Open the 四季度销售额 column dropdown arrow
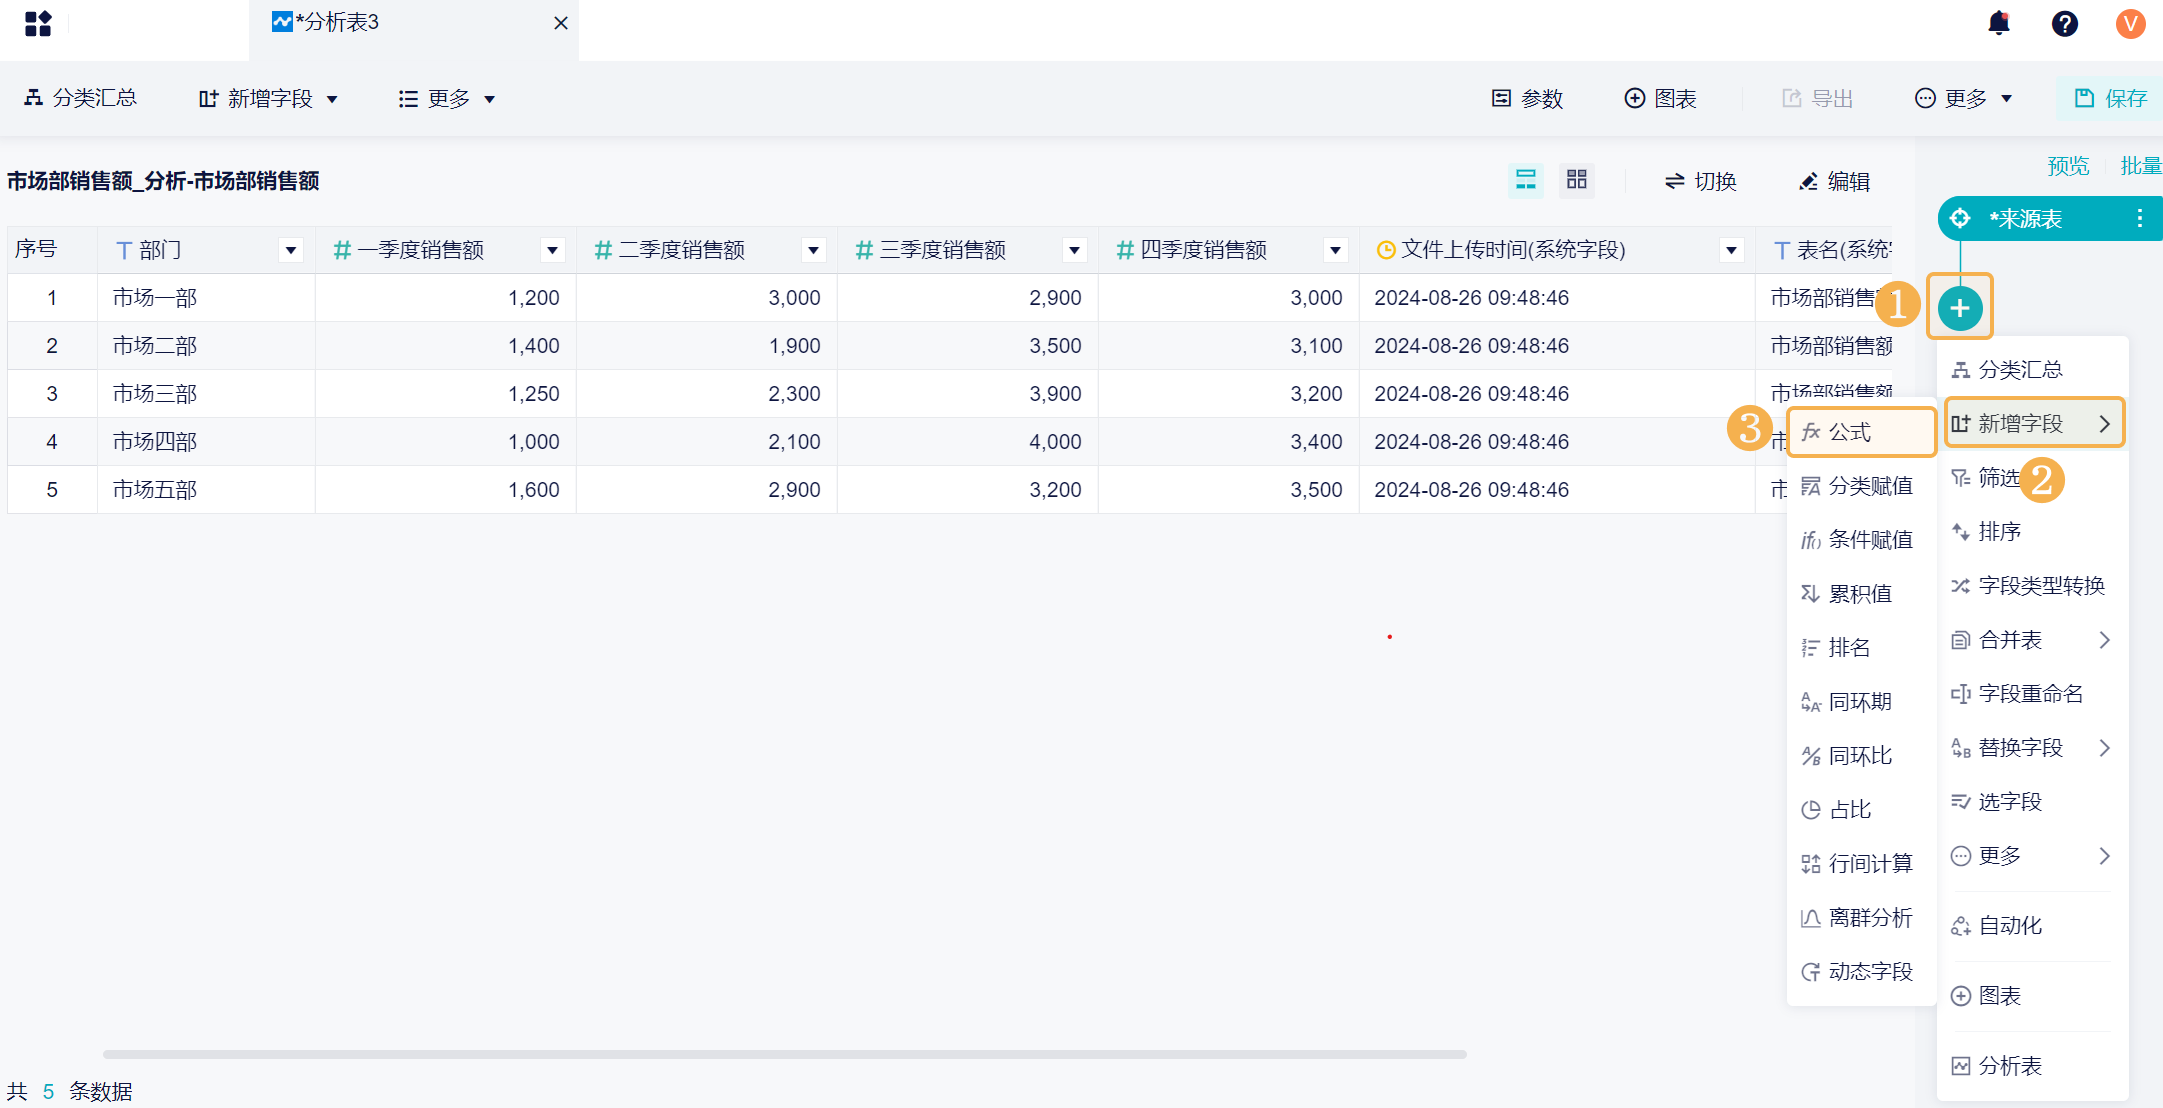2163x1108 pixels. (x=1335, y=250)
